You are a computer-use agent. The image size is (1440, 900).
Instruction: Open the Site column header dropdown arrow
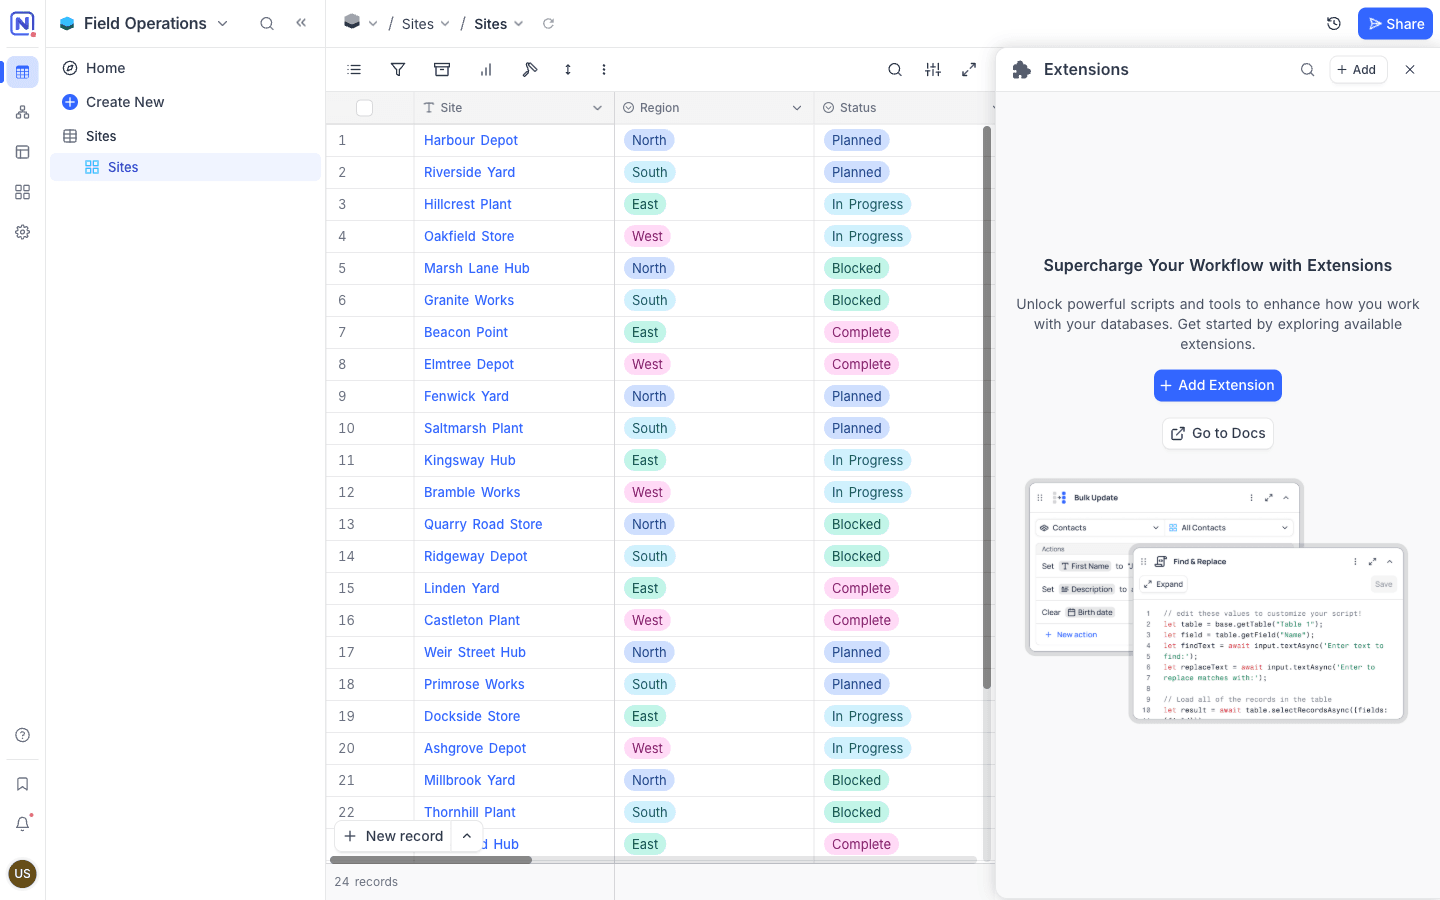(597, 108)
